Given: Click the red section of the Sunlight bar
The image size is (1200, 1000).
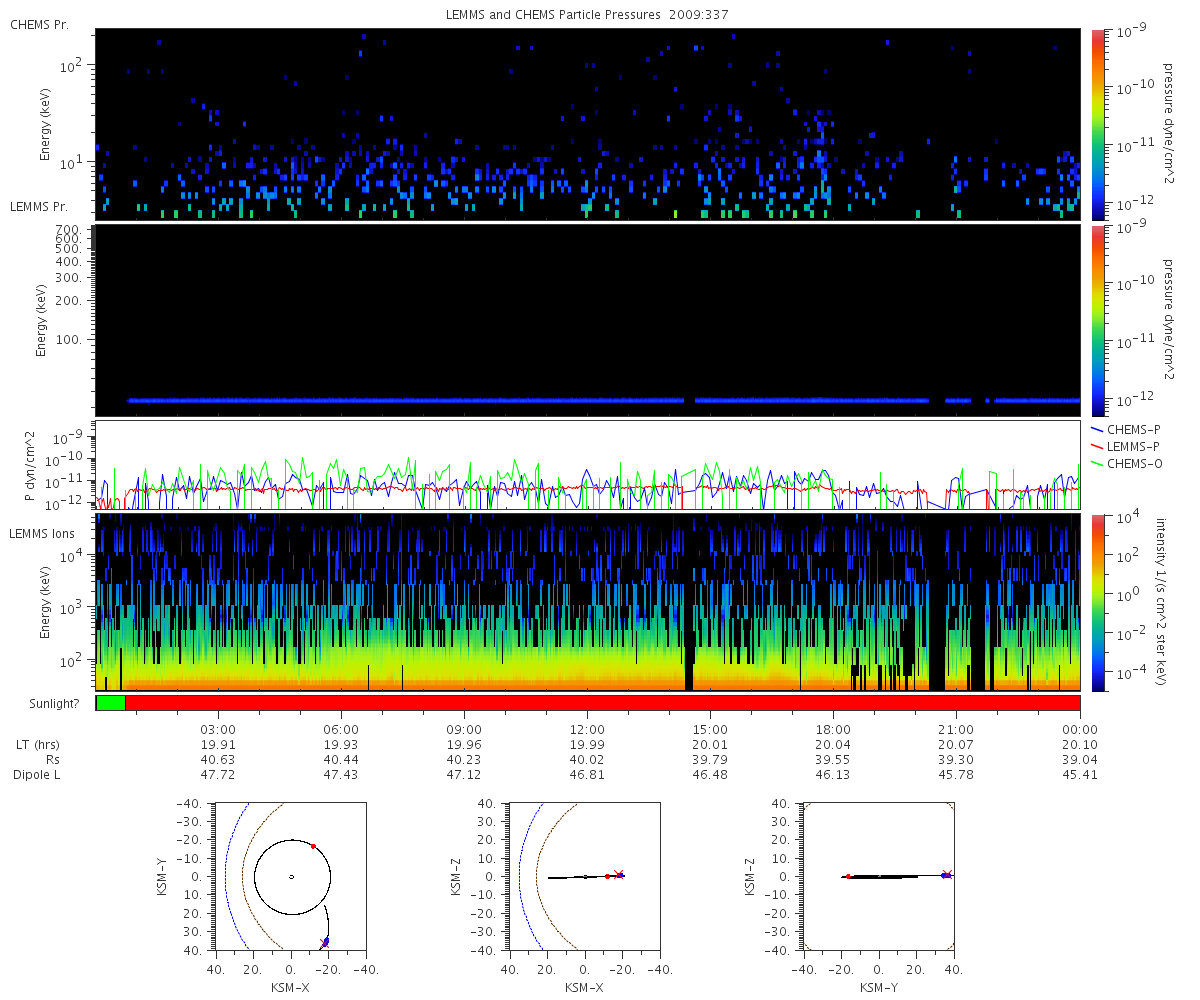Looking at the screenshot, I should point(602,703).
